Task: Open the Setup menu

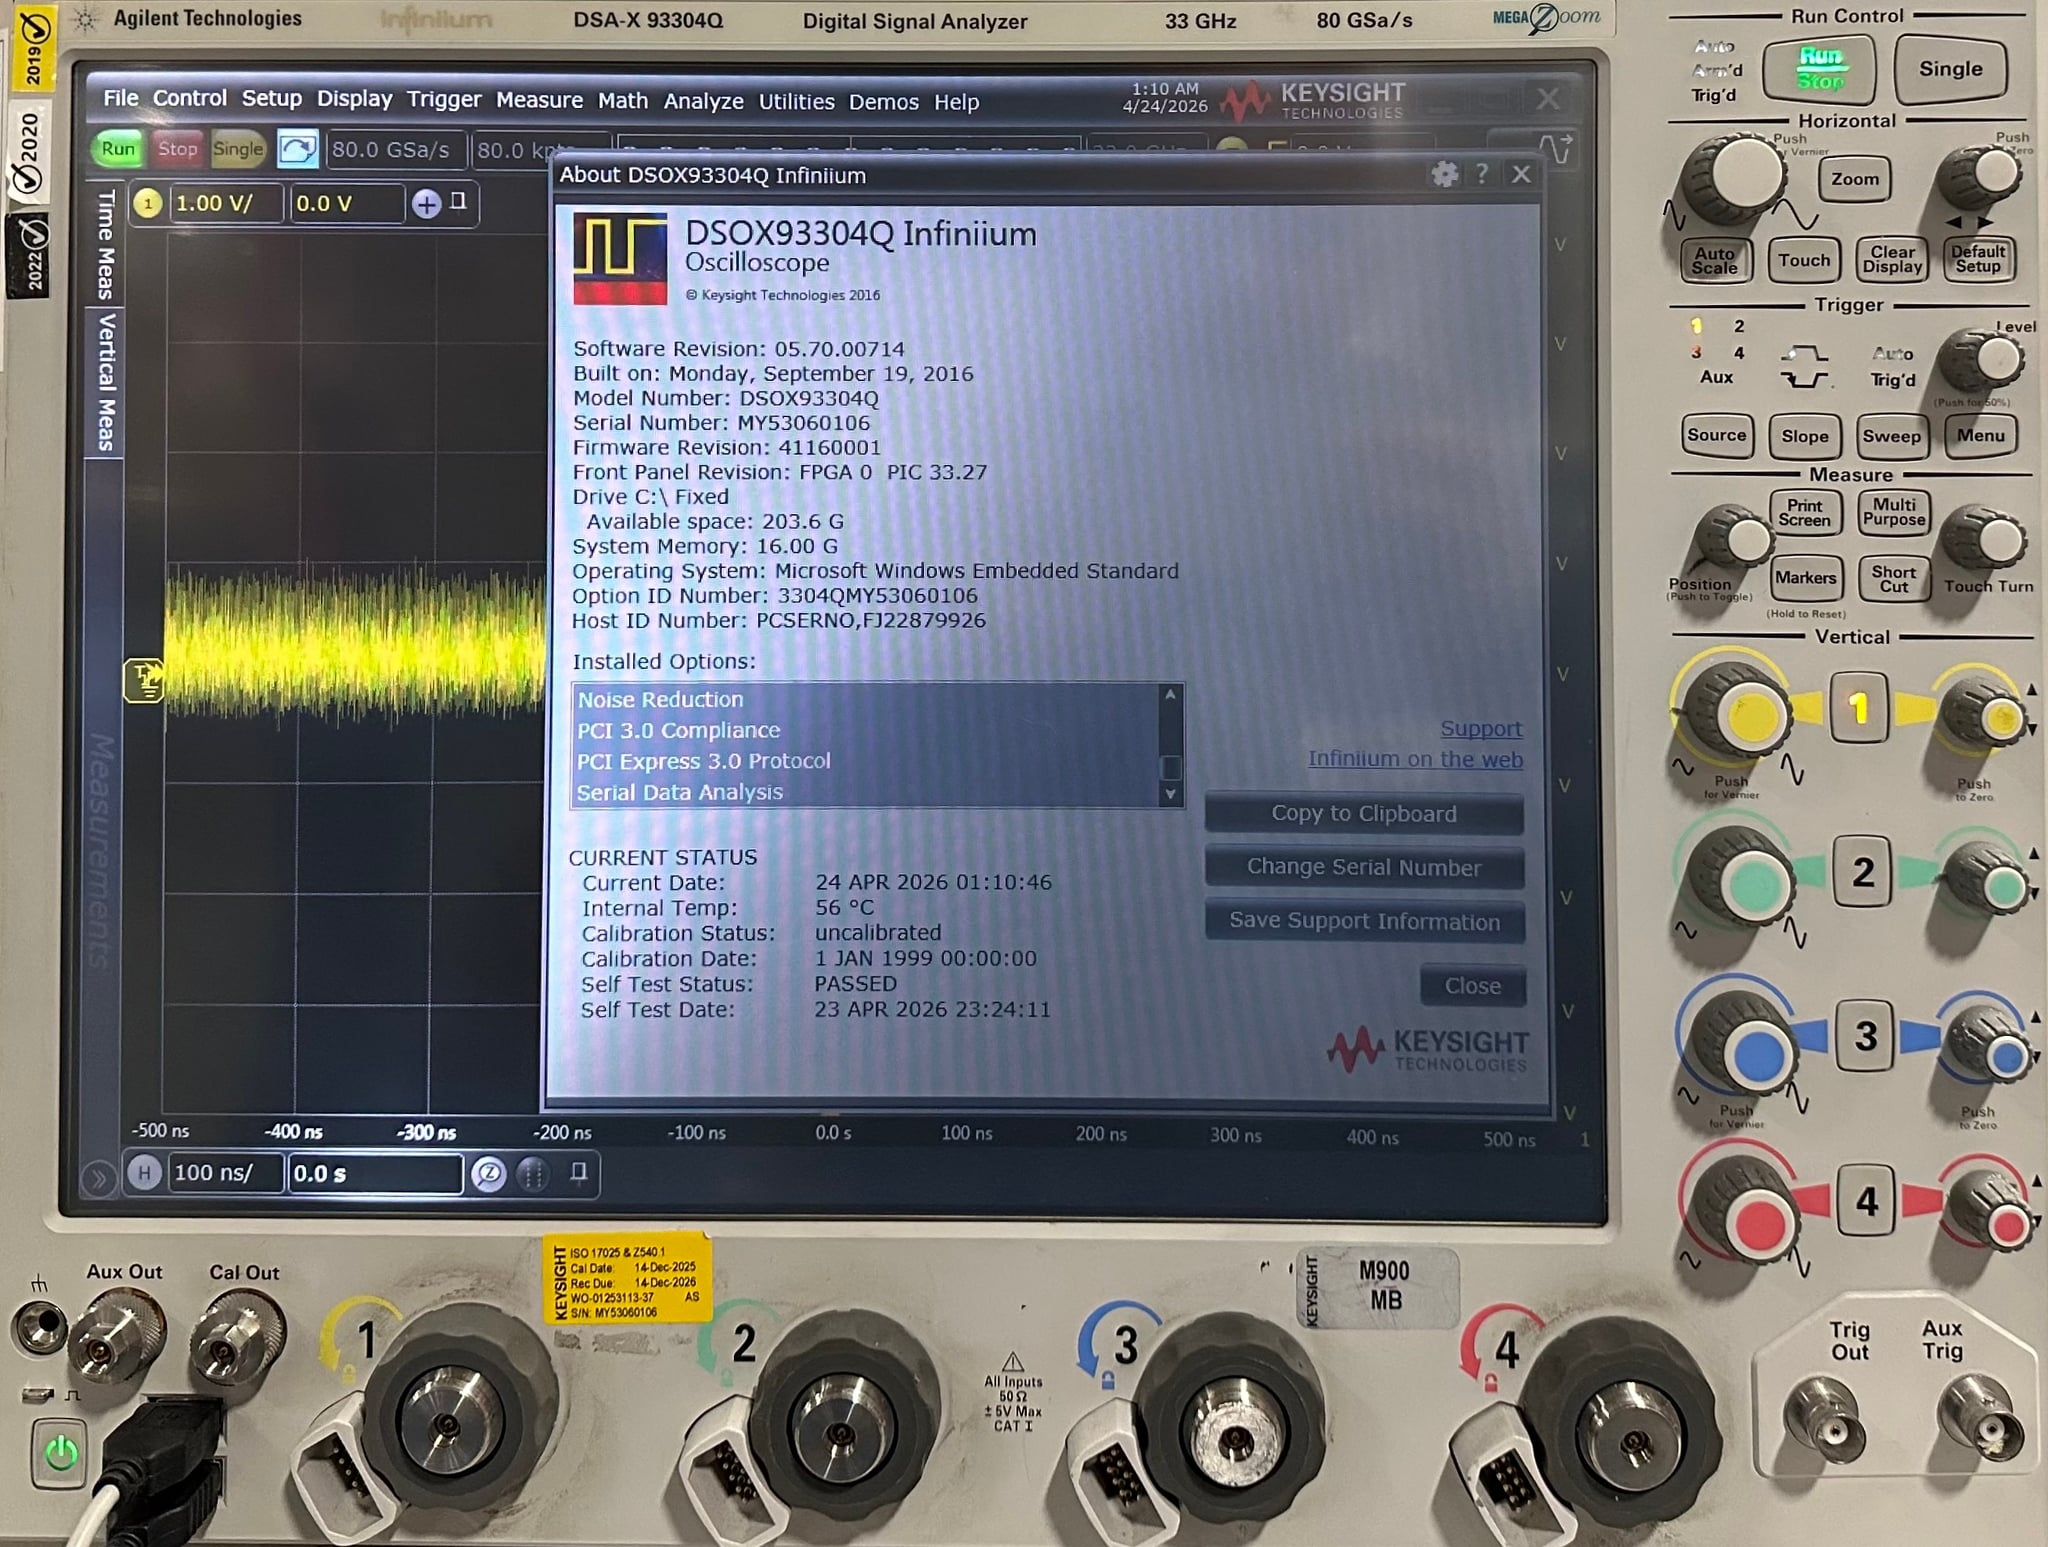Action: pos(272,98)
